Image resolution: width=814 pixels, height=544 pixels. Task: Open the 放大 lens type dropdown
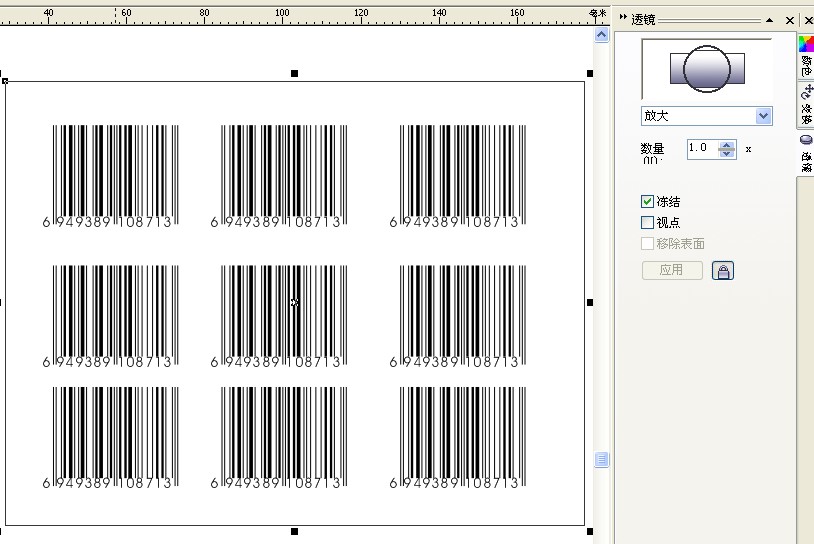click(764, 116)
